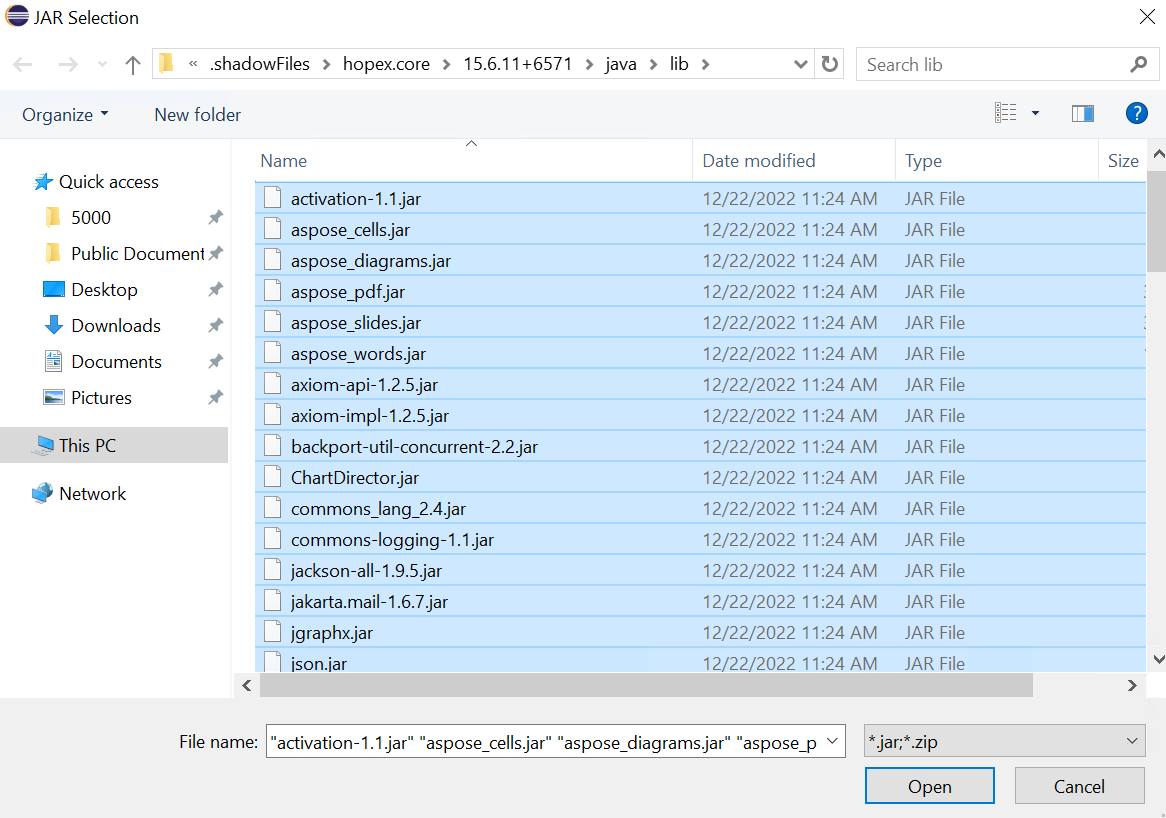Select the file jakarta.mail-1.6.7.jar
This screenshot has width=1166, height=818.
pyautogui.click(x=700, y=602)
